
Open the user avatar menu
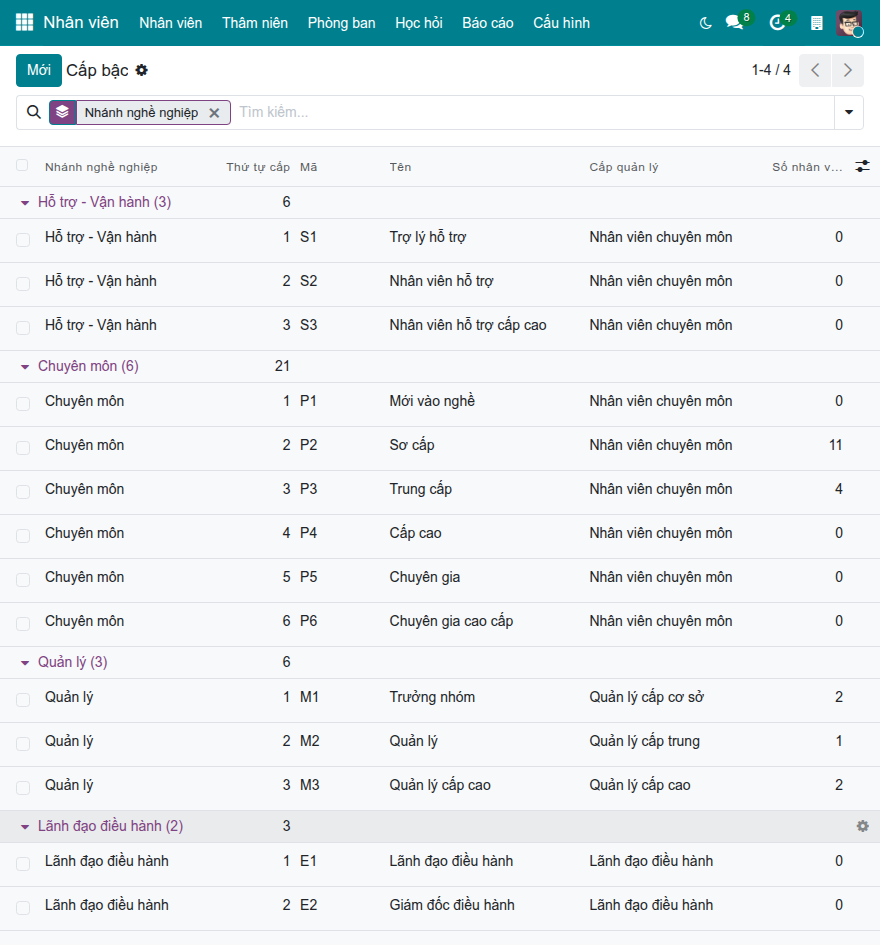pos(849,23)
